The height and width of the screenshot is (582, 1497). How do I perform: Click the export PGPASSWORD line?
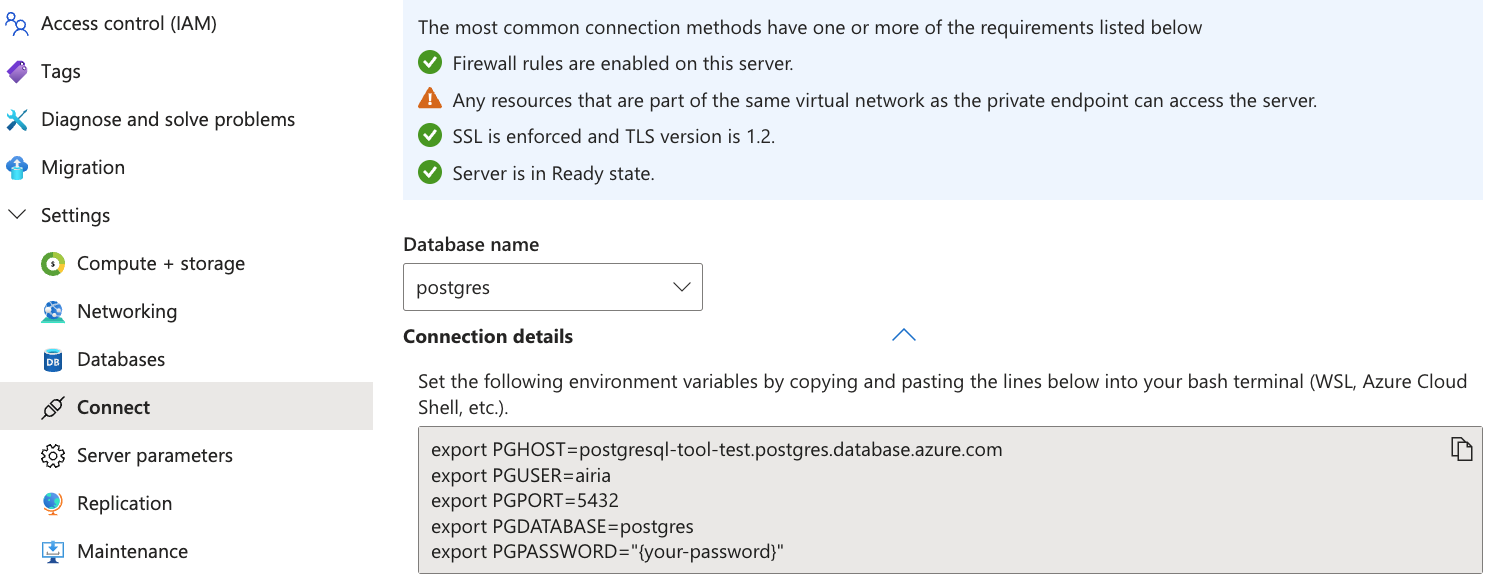(x=608, y=551)
